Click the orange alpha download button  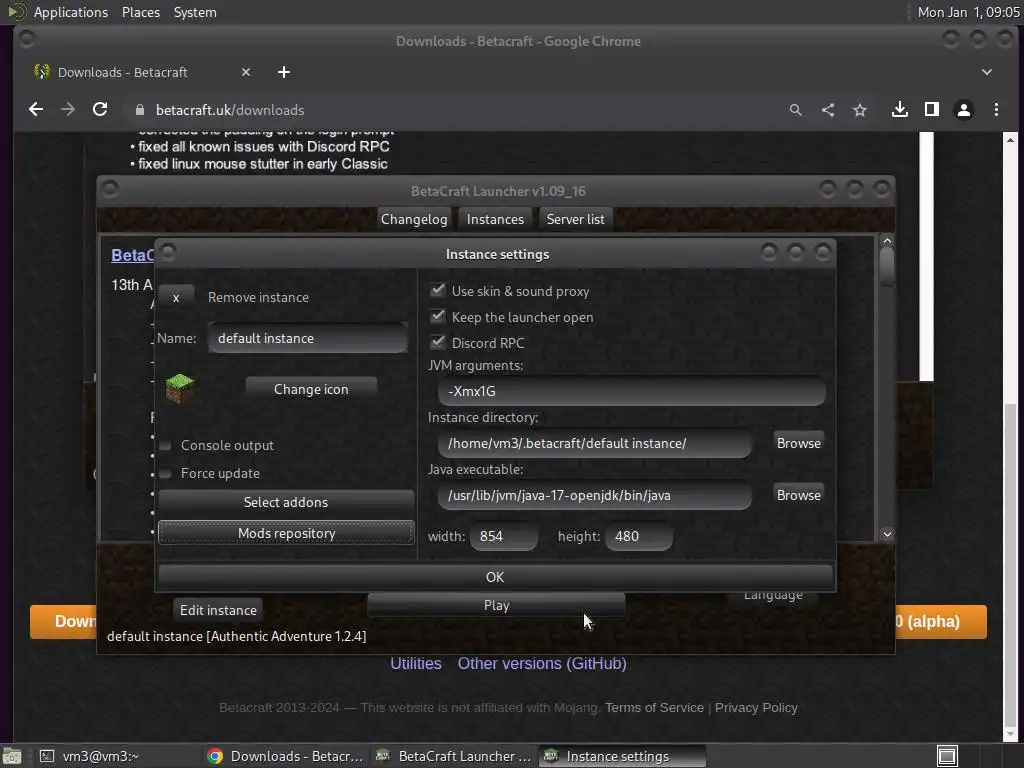click(x=940, y=622)
